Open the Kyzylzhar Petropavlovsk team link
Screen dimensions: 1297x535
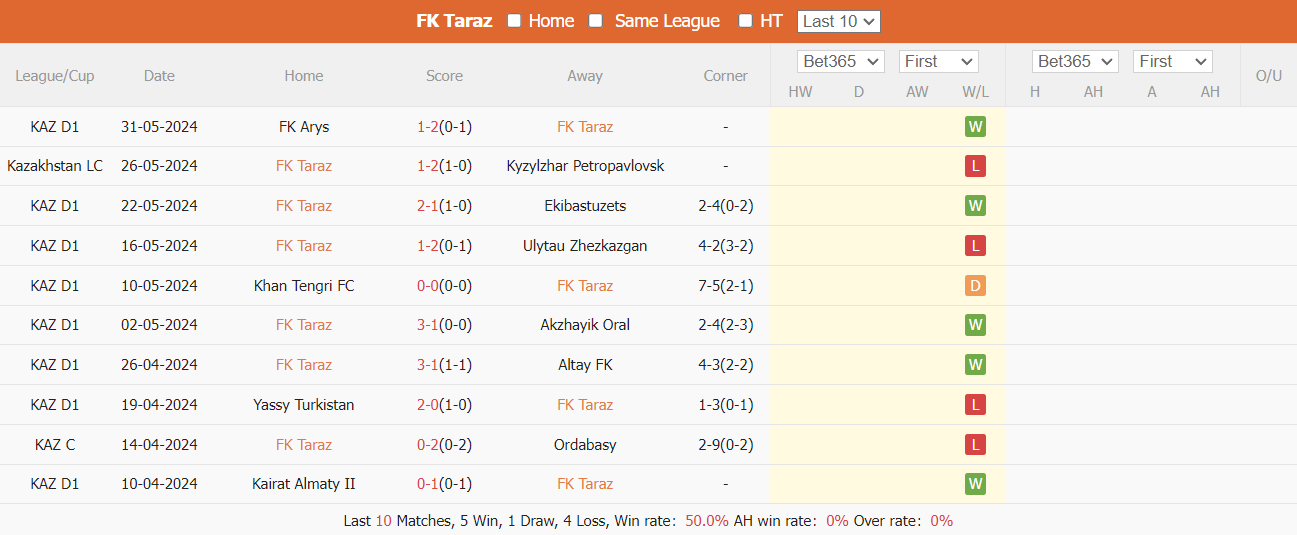pos(585,166)
